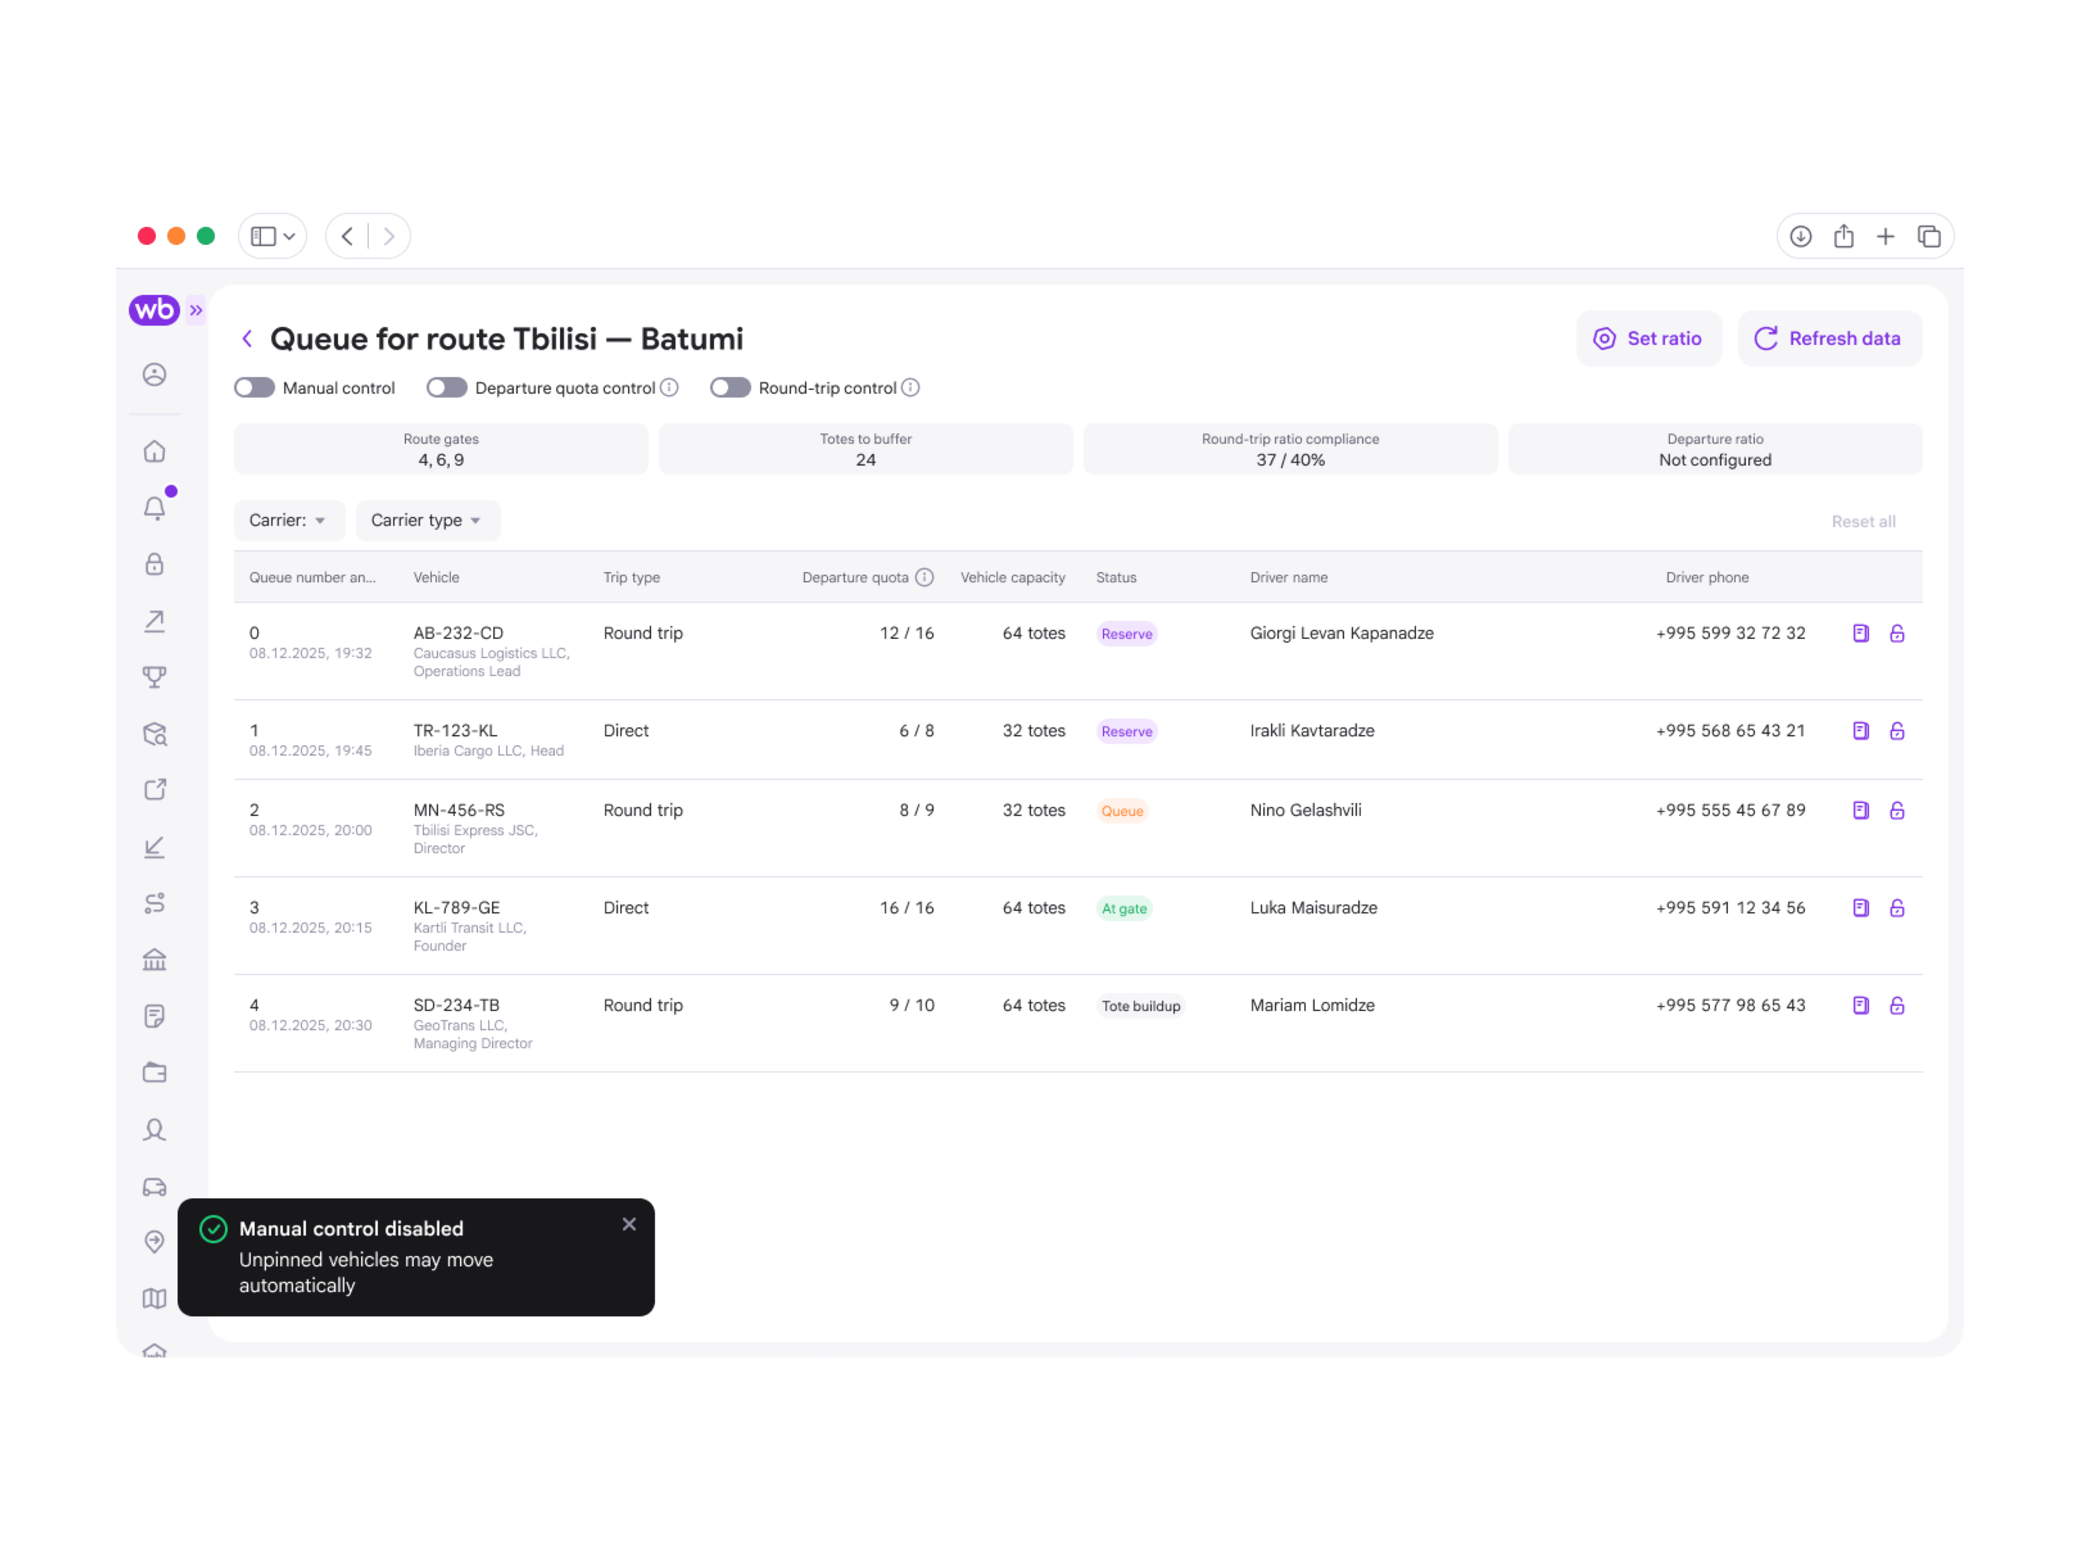Enable Manual control toggle
The height and width of the screenshot is (1560, 2080).
pos(254,388)
